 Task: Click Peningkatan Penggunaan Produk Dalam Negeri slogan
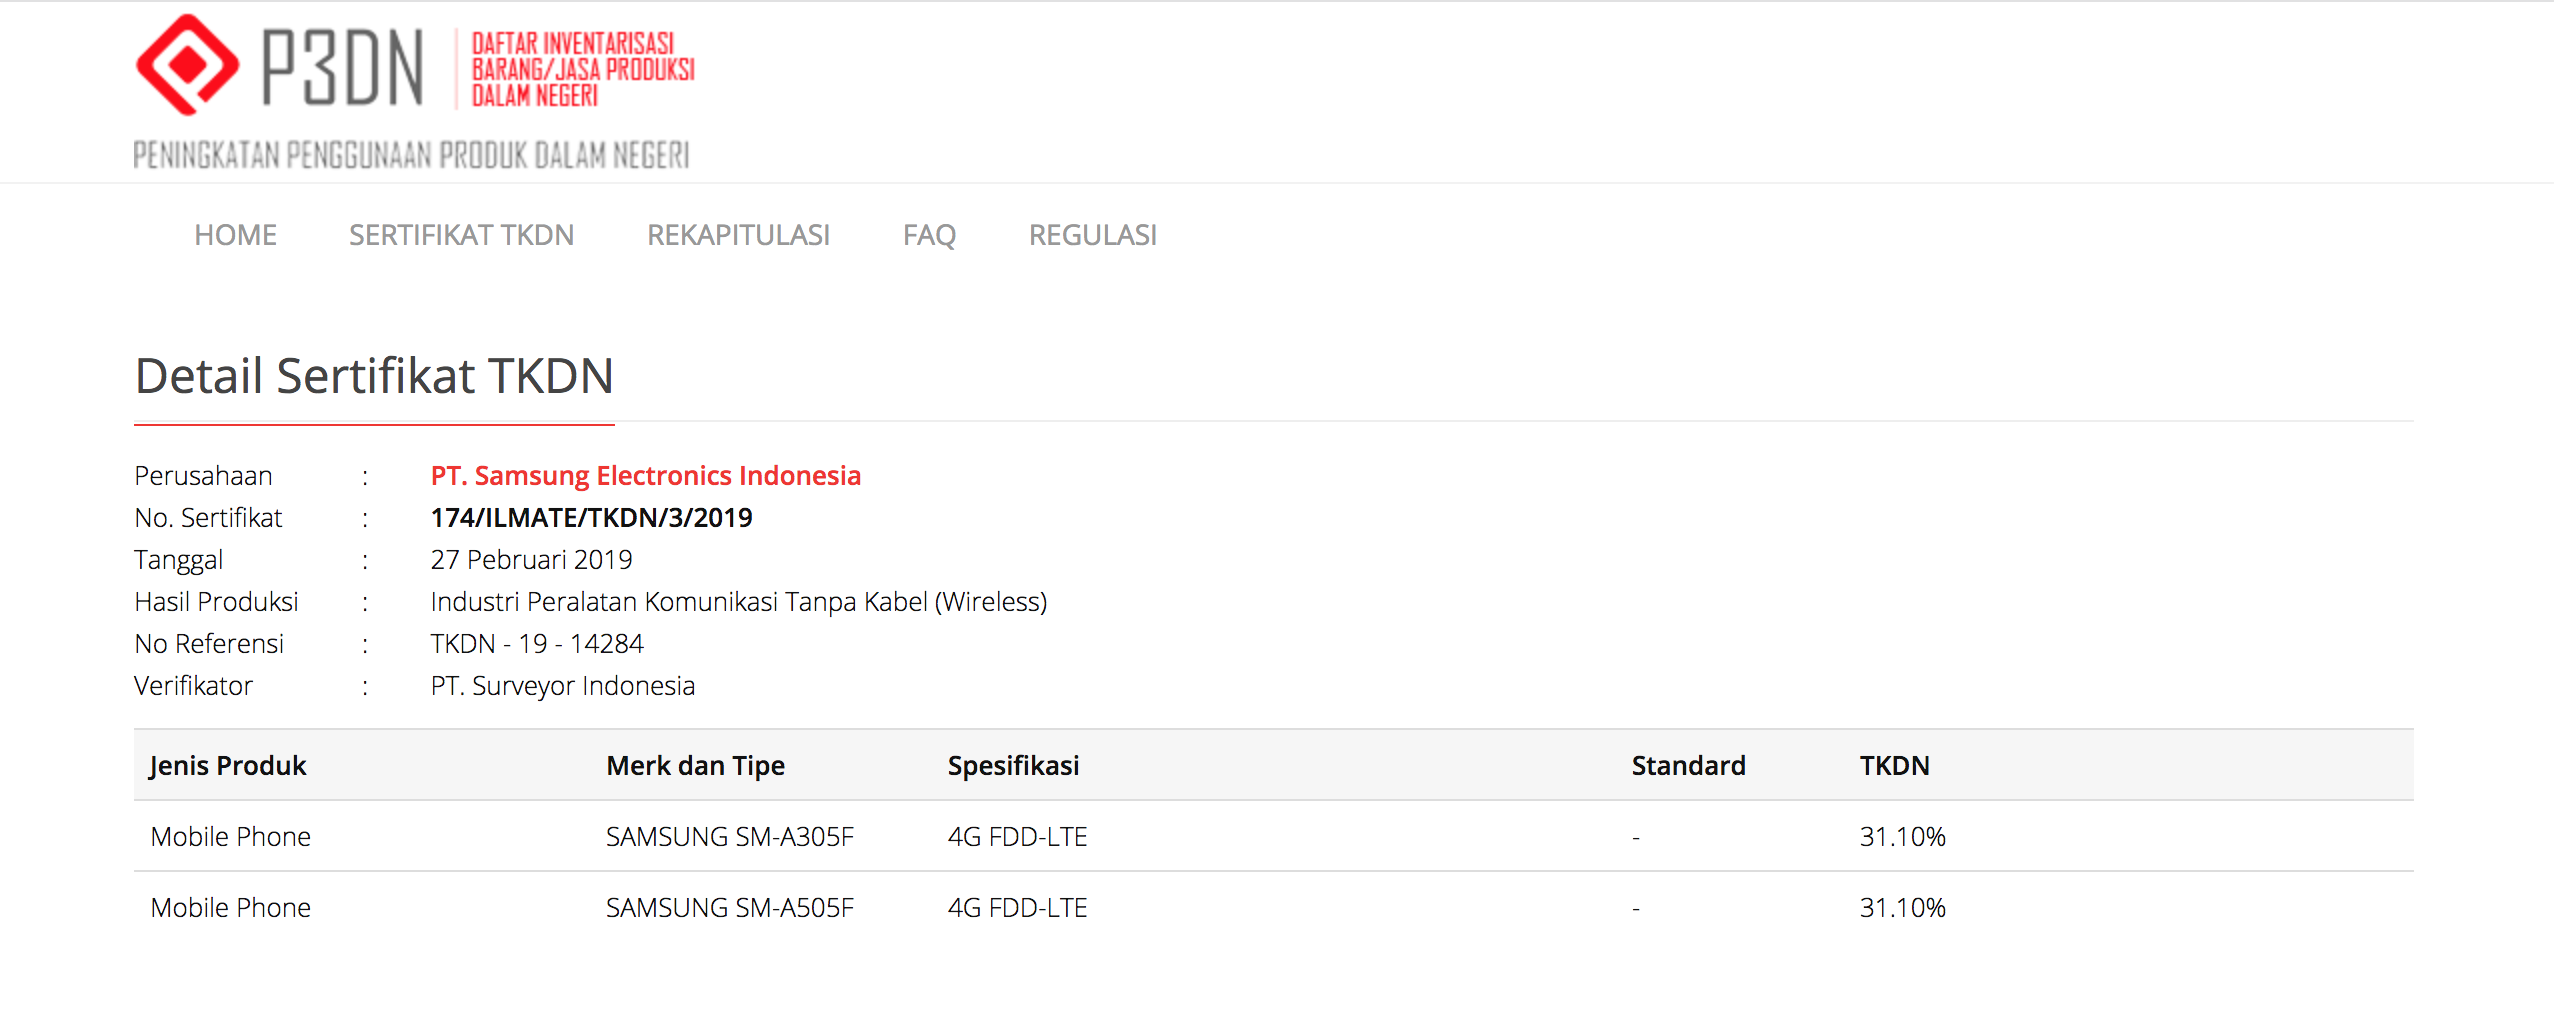coord(411,155)
